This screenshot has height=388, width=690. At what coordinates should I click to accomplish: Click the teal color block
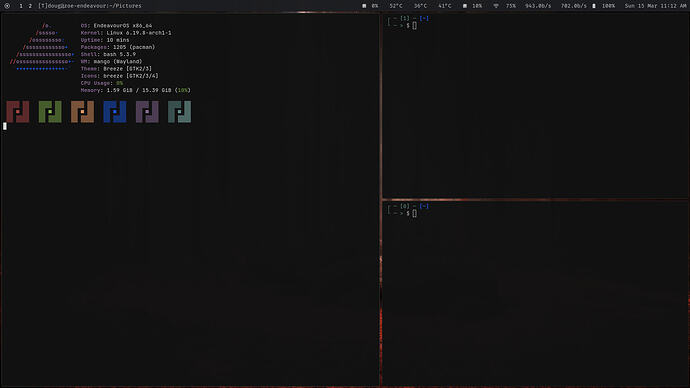tap(180, 112)
